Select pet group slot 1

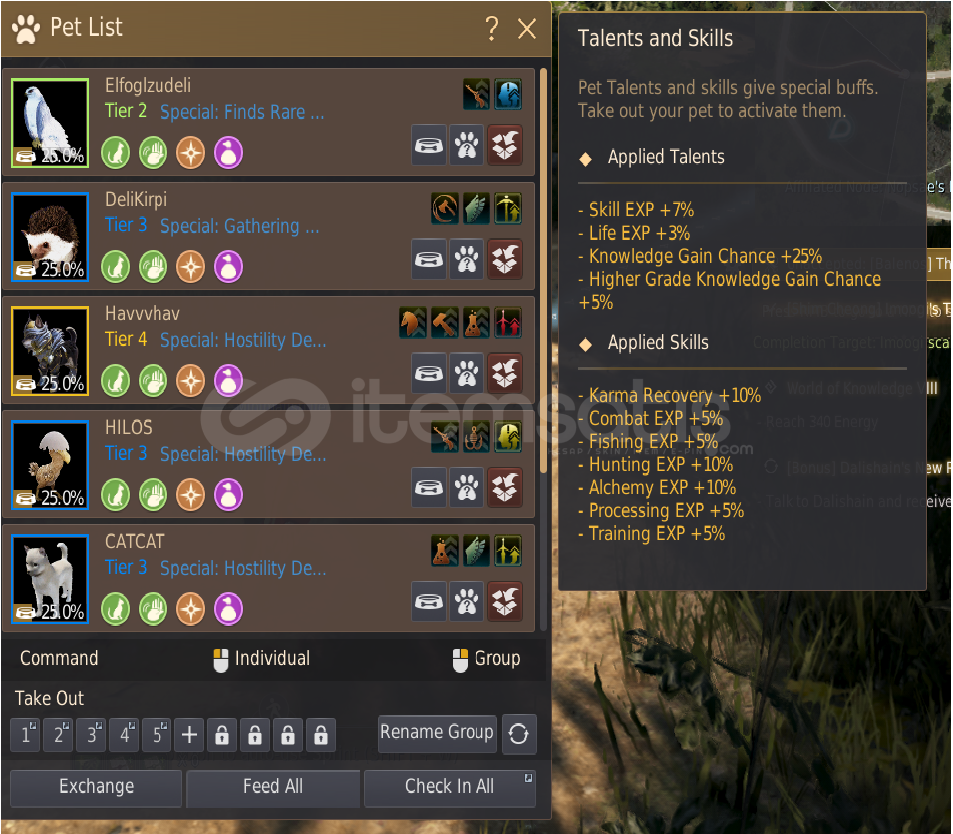[26, 735]
